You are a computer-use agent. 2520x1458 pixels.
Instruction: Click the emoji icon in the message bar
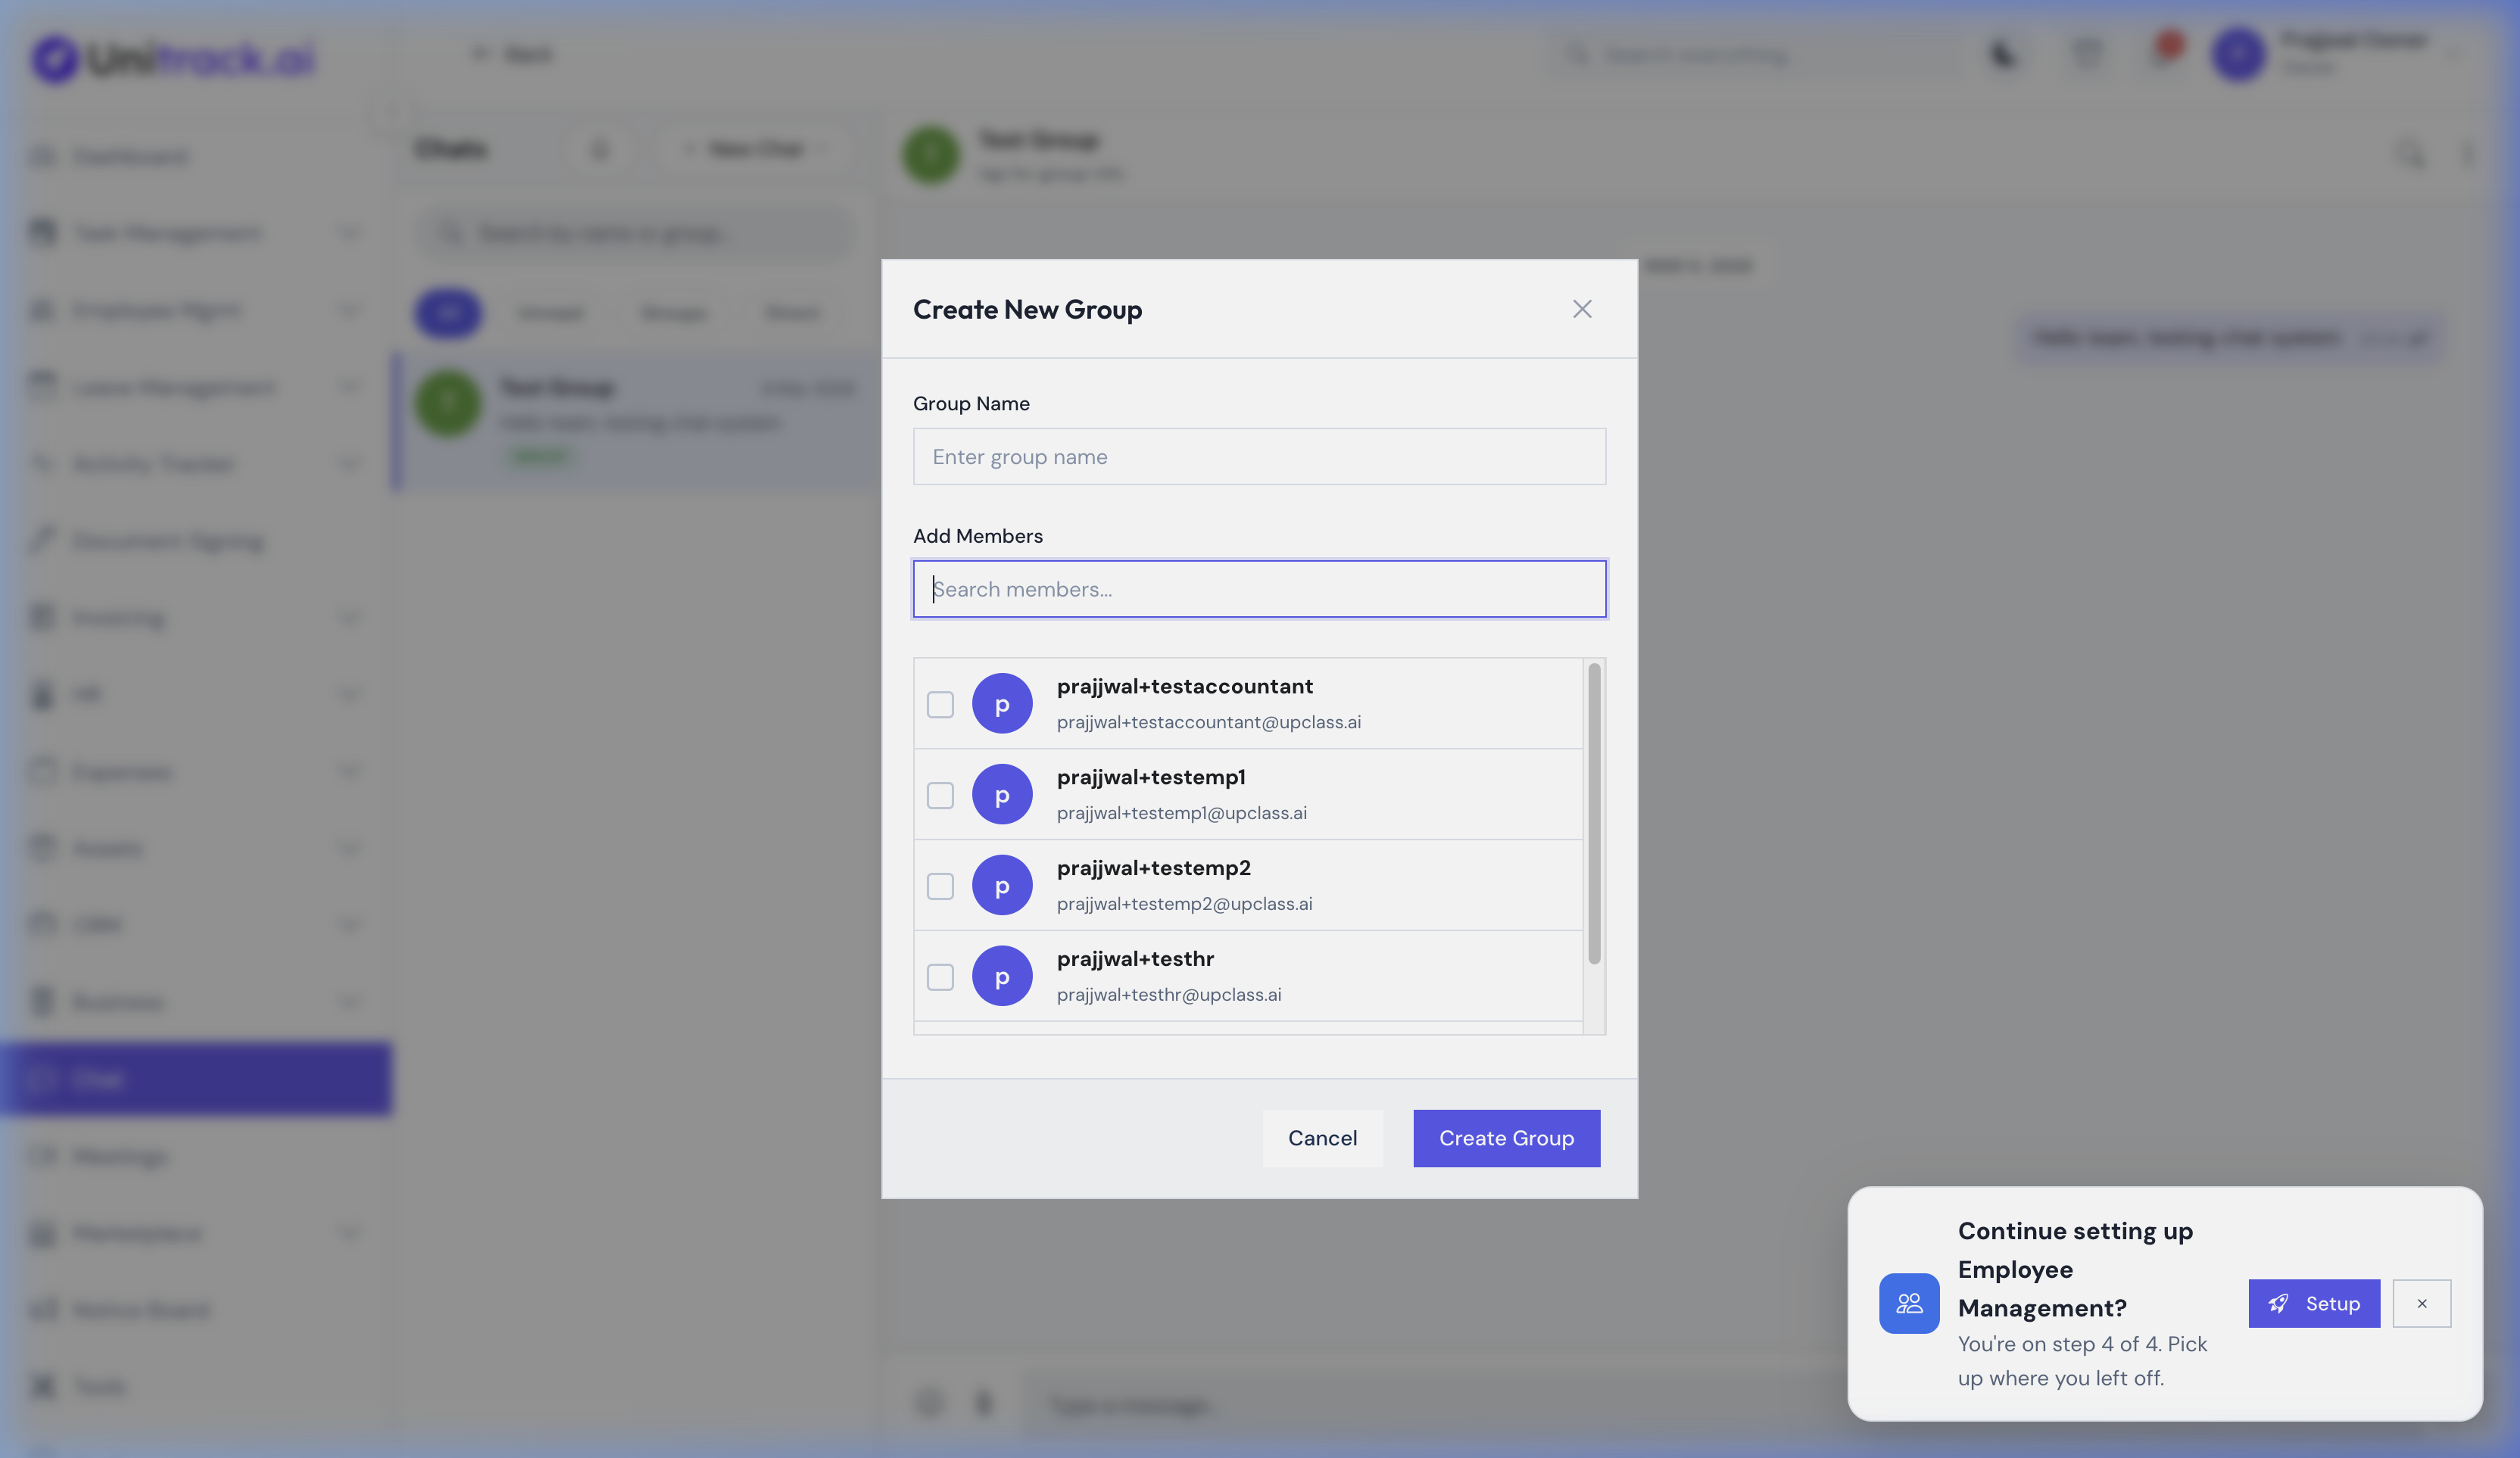coord(928,1404)
